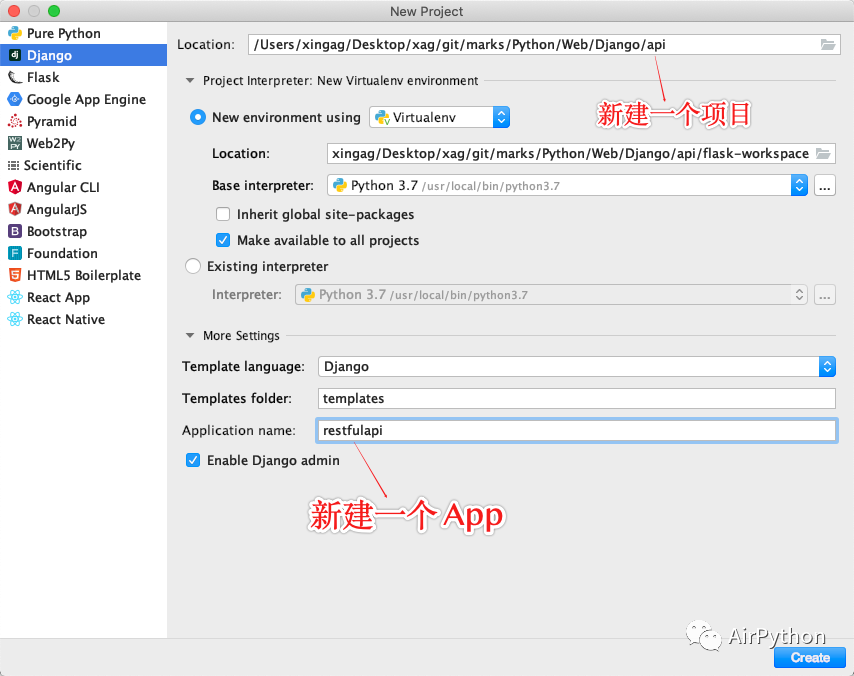854x676 pixels.
Task: Click the Scientific project icon
Action: pos(14,165)
